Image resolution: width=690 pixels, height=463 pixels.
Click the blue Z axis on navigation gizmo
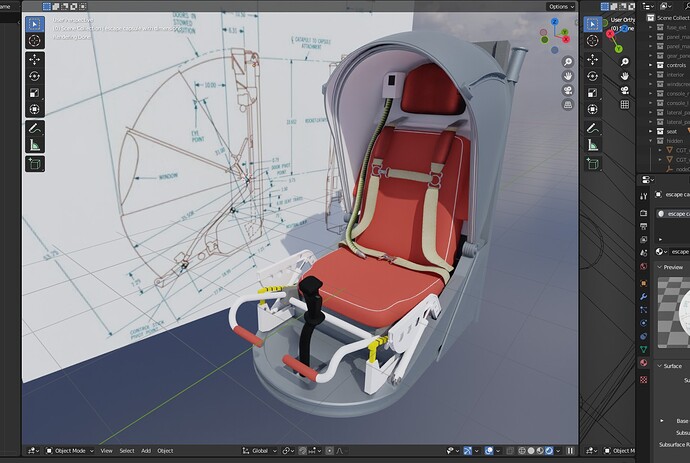[x=554, y=22]
